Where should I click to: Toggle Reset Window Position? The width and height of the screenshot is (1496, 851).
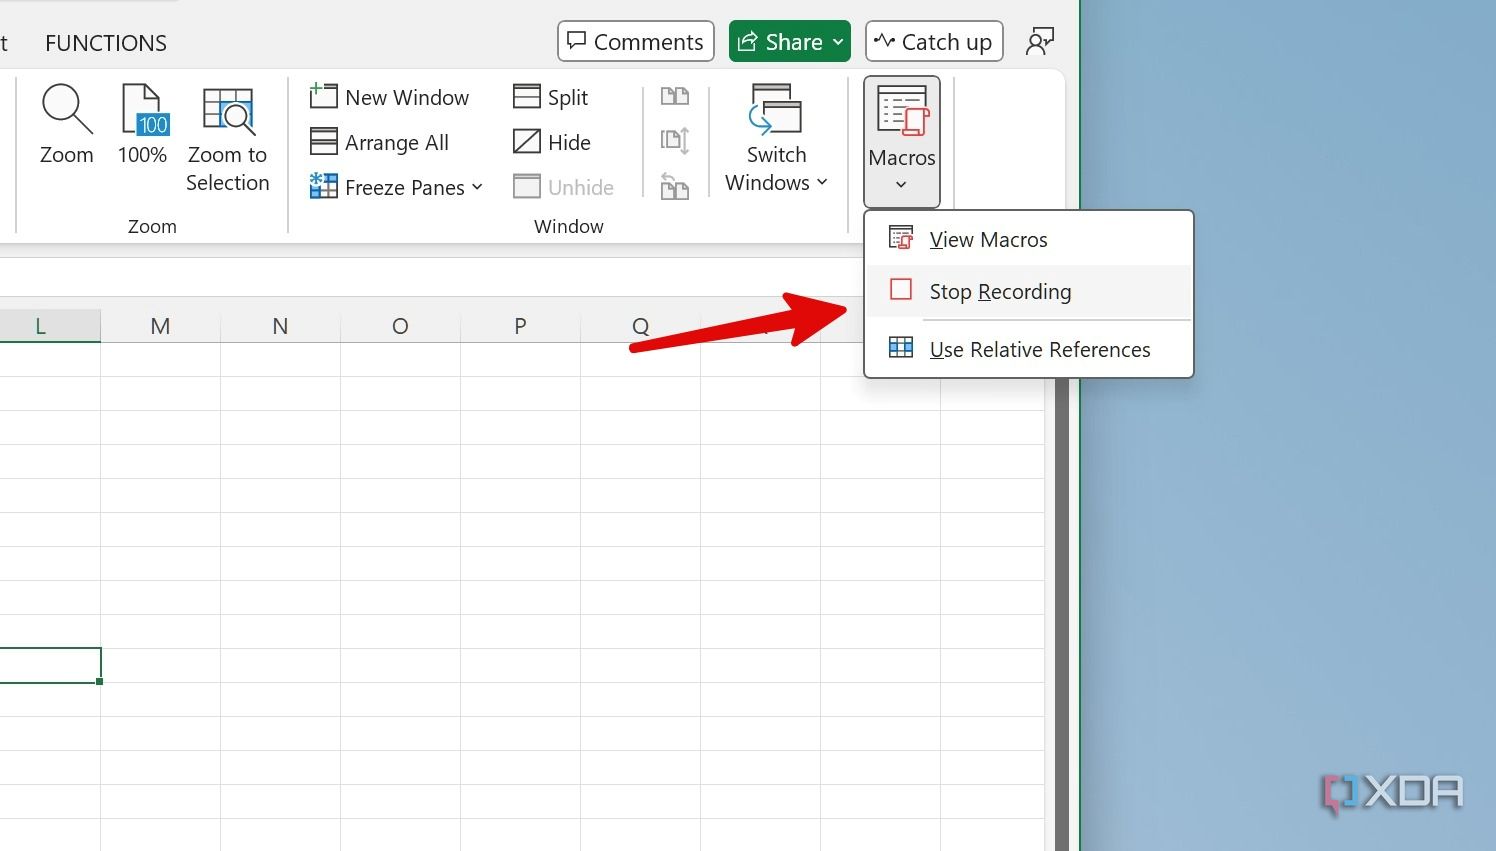pyautogui.click(x=675, y=187)
